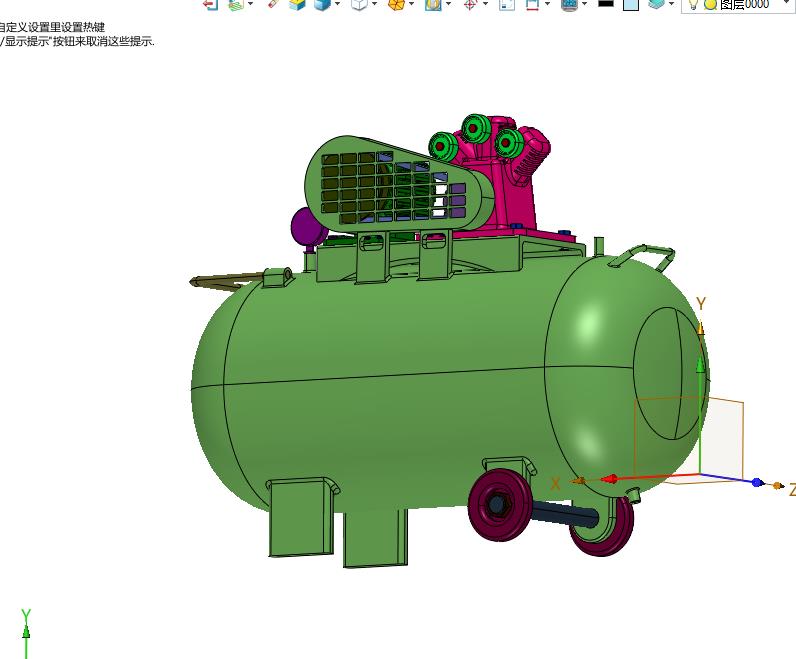
Task: Click the green stacked layers icon
Action: tap(236, 4)
